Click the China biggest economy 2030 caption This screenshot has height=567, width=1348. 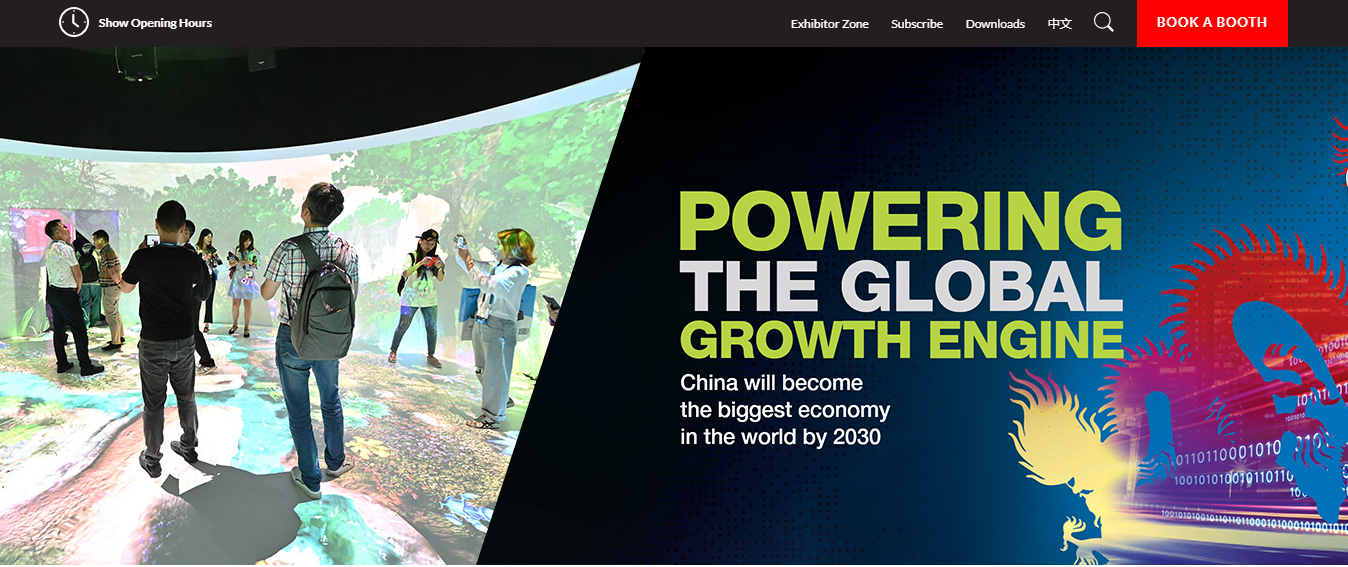pos(784,410)
